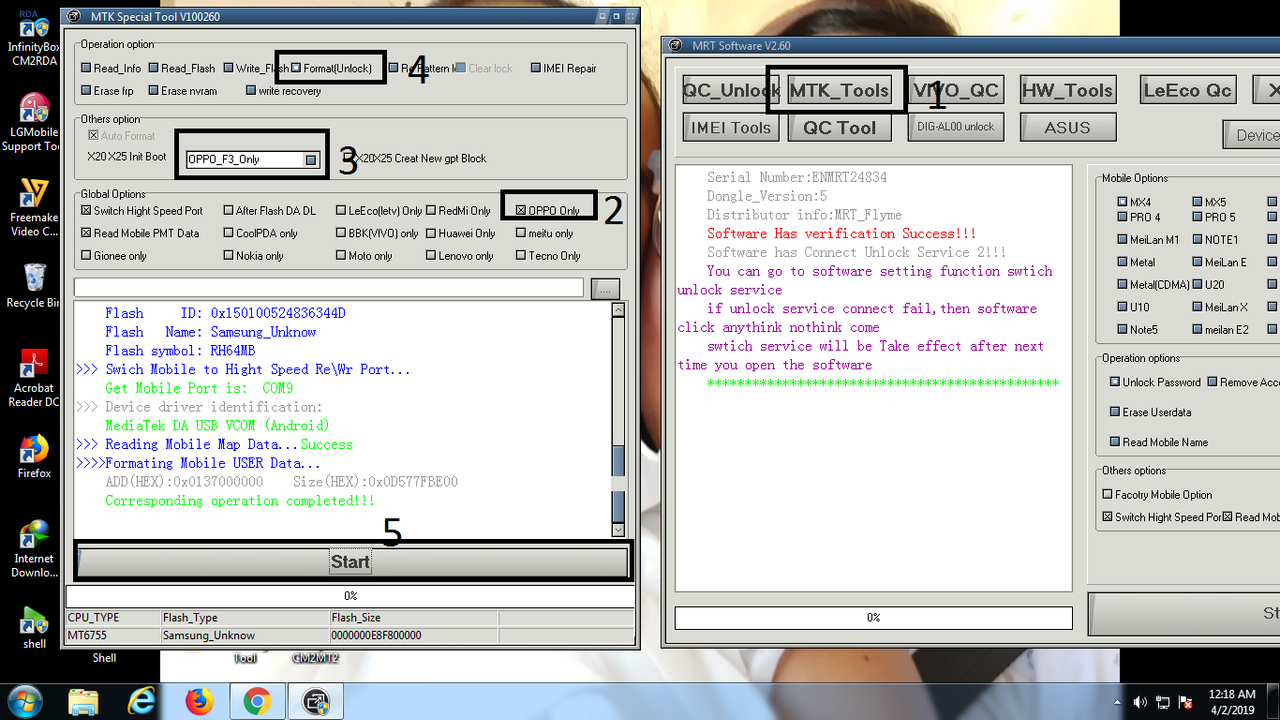Open LGMobile Support Tool desktop icon
Viewport: 1280px width, 720px height.
point(33,122)
